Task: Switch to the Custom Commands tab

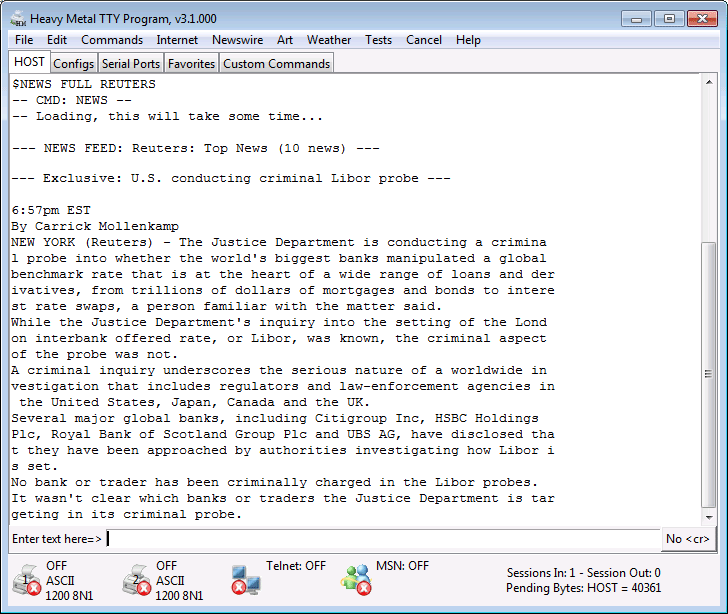Action: (x=276, y=64)
